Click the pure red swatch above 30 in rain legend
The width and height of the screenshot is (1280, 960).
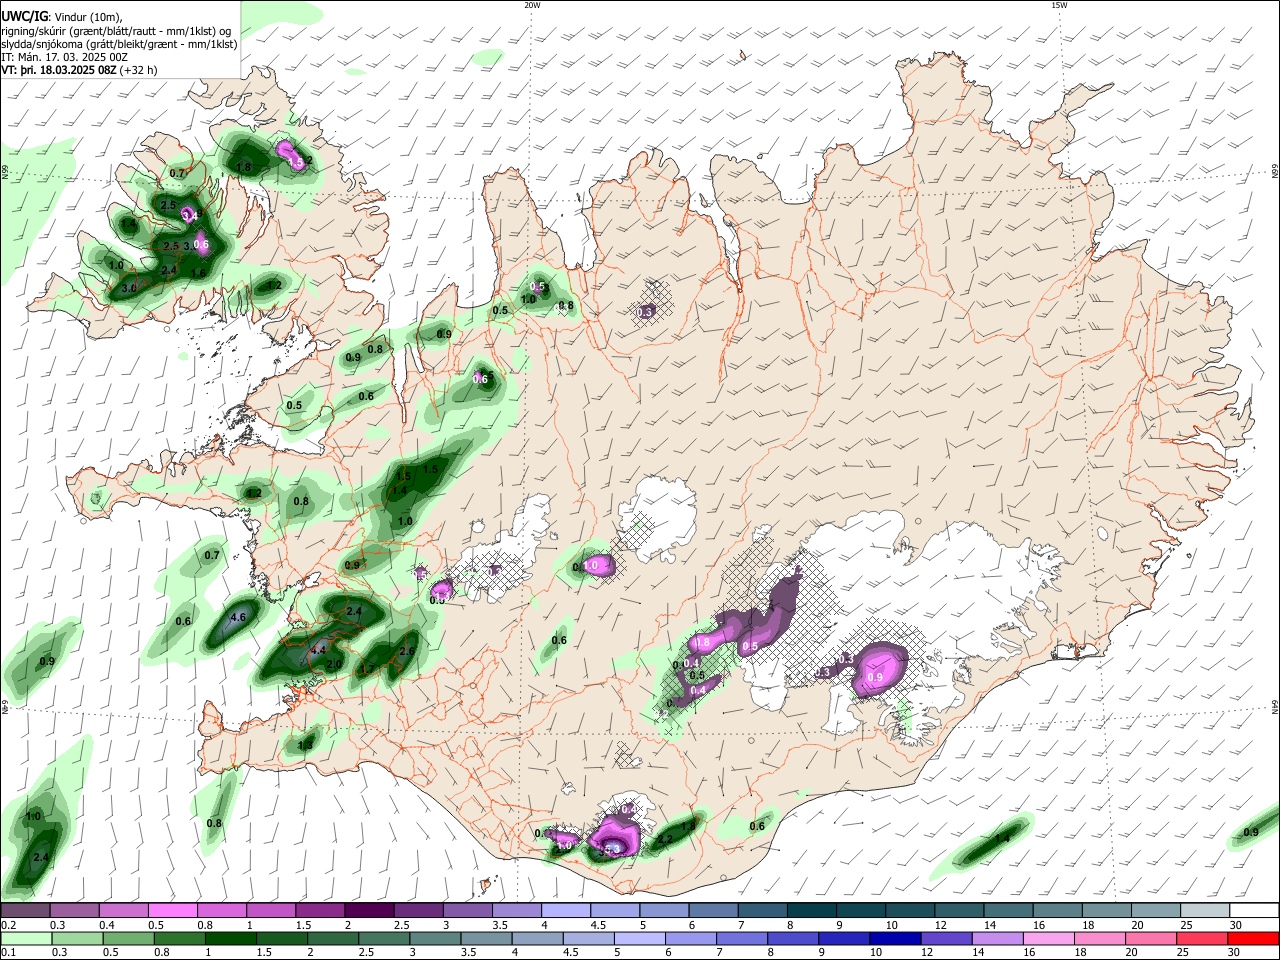1253,938
